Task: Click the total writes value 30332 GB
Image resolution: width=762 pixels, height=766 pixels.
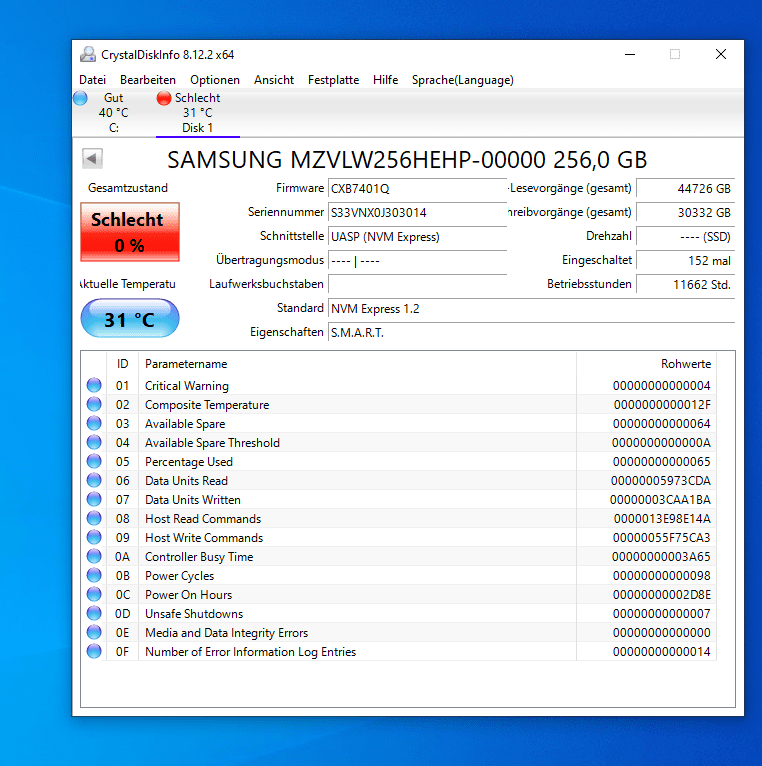Action: pos(685,213)
